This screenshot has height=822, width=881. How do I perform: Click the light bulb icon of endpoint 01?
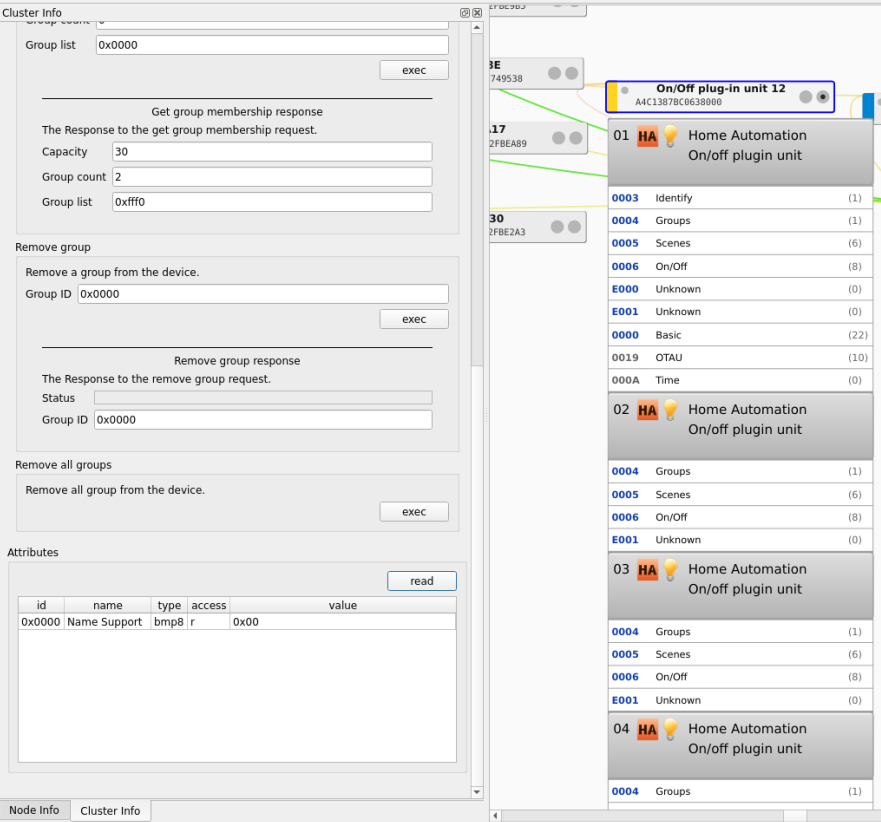[x=670, y=137]
